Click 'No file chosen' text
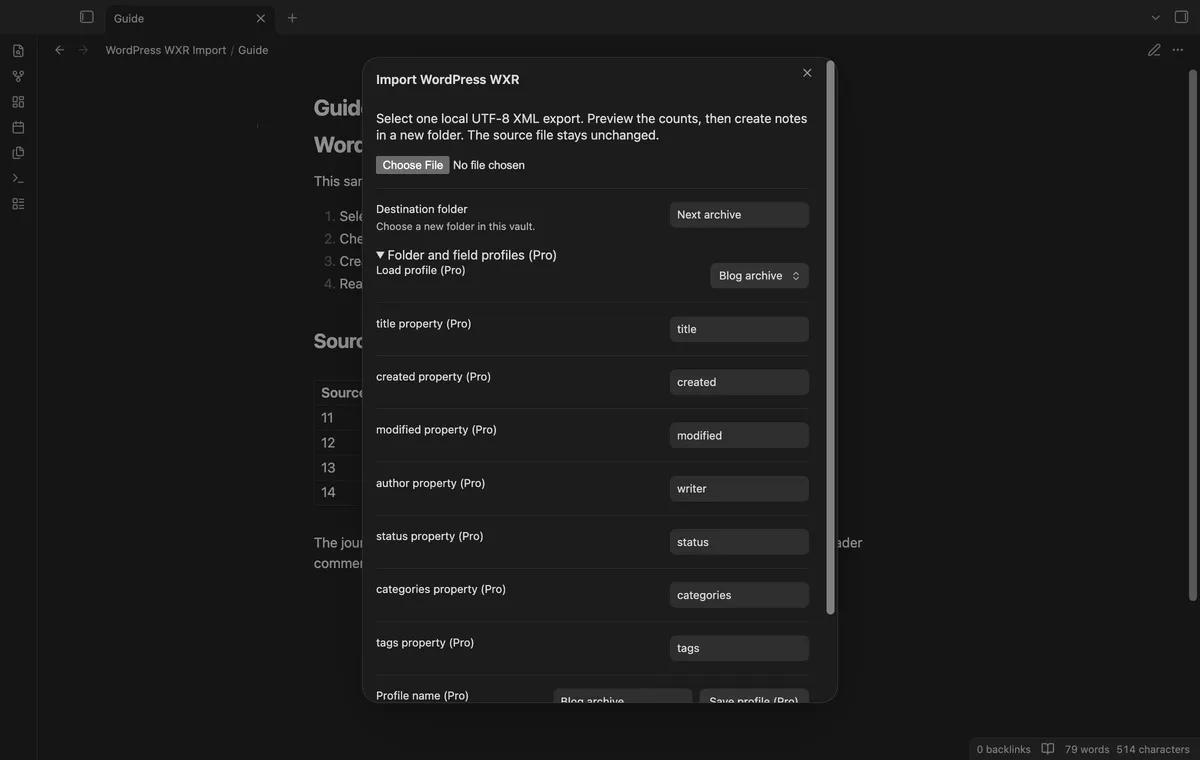Image resolution: width=1200 pixels, height=760 pixels. (489, 165)
